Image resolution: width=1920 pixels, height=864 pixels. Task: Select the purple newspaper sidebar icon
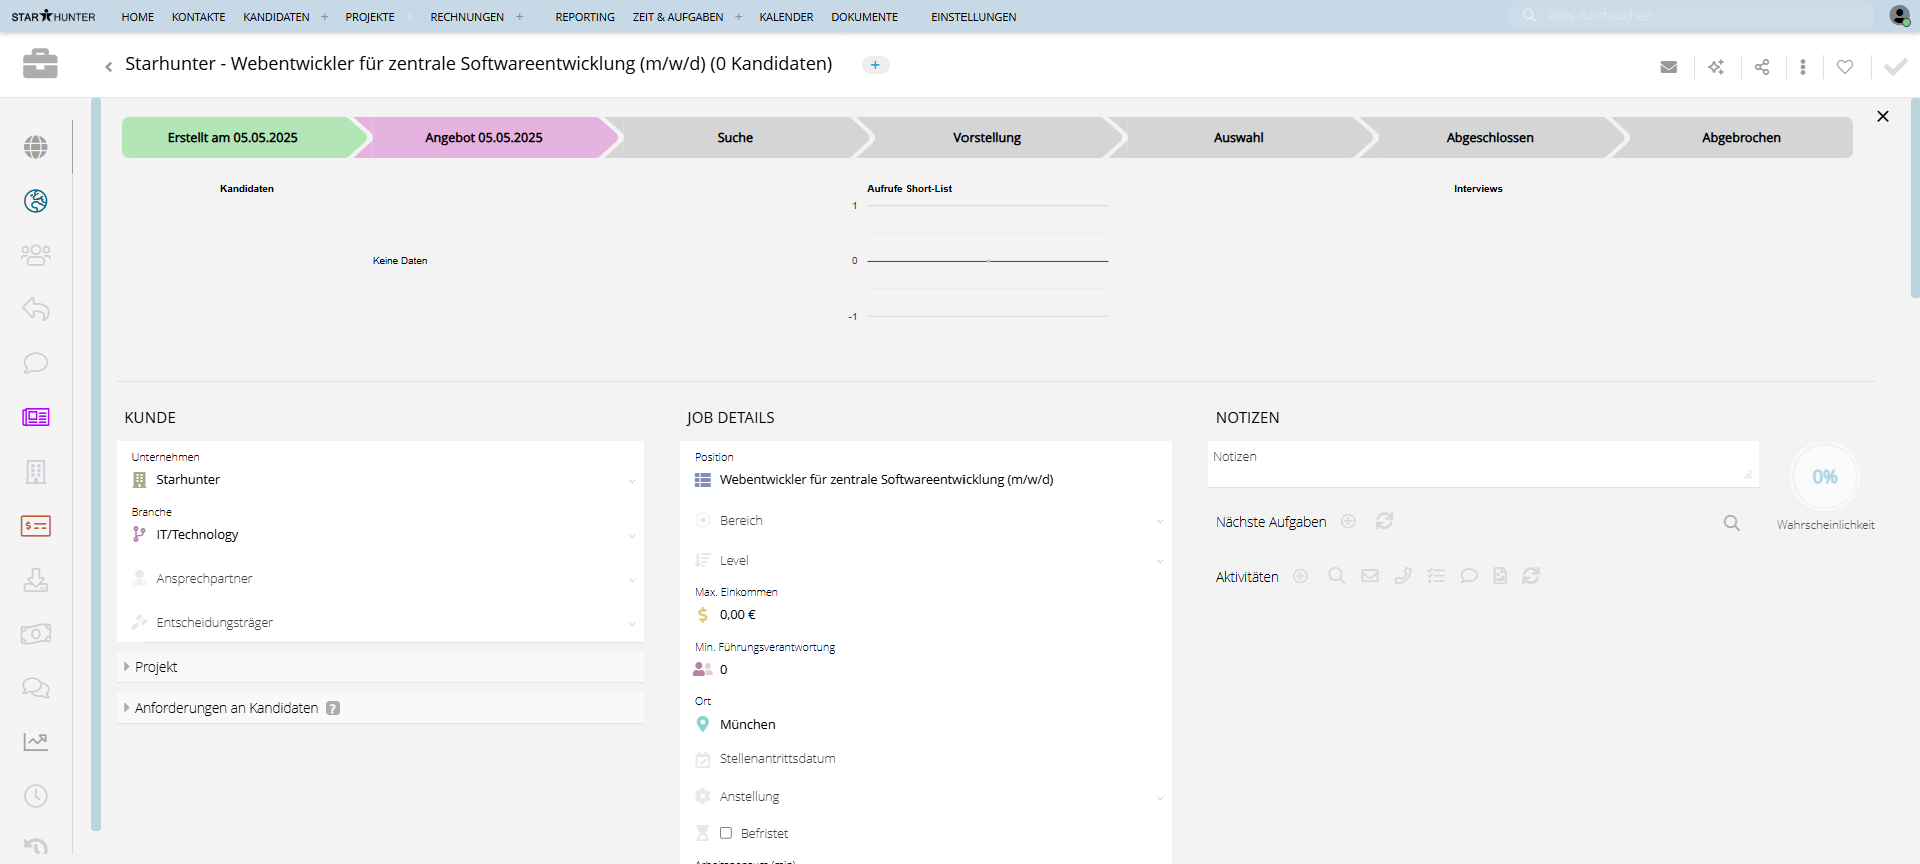(x=36, y=417)
